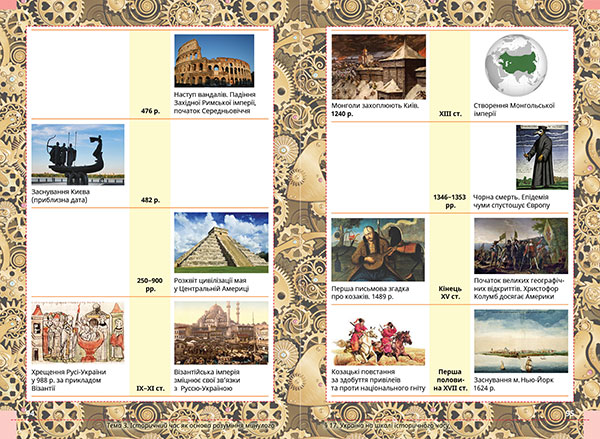Click the label 'Перша половина XVII ст.'

tap(450, 380)
